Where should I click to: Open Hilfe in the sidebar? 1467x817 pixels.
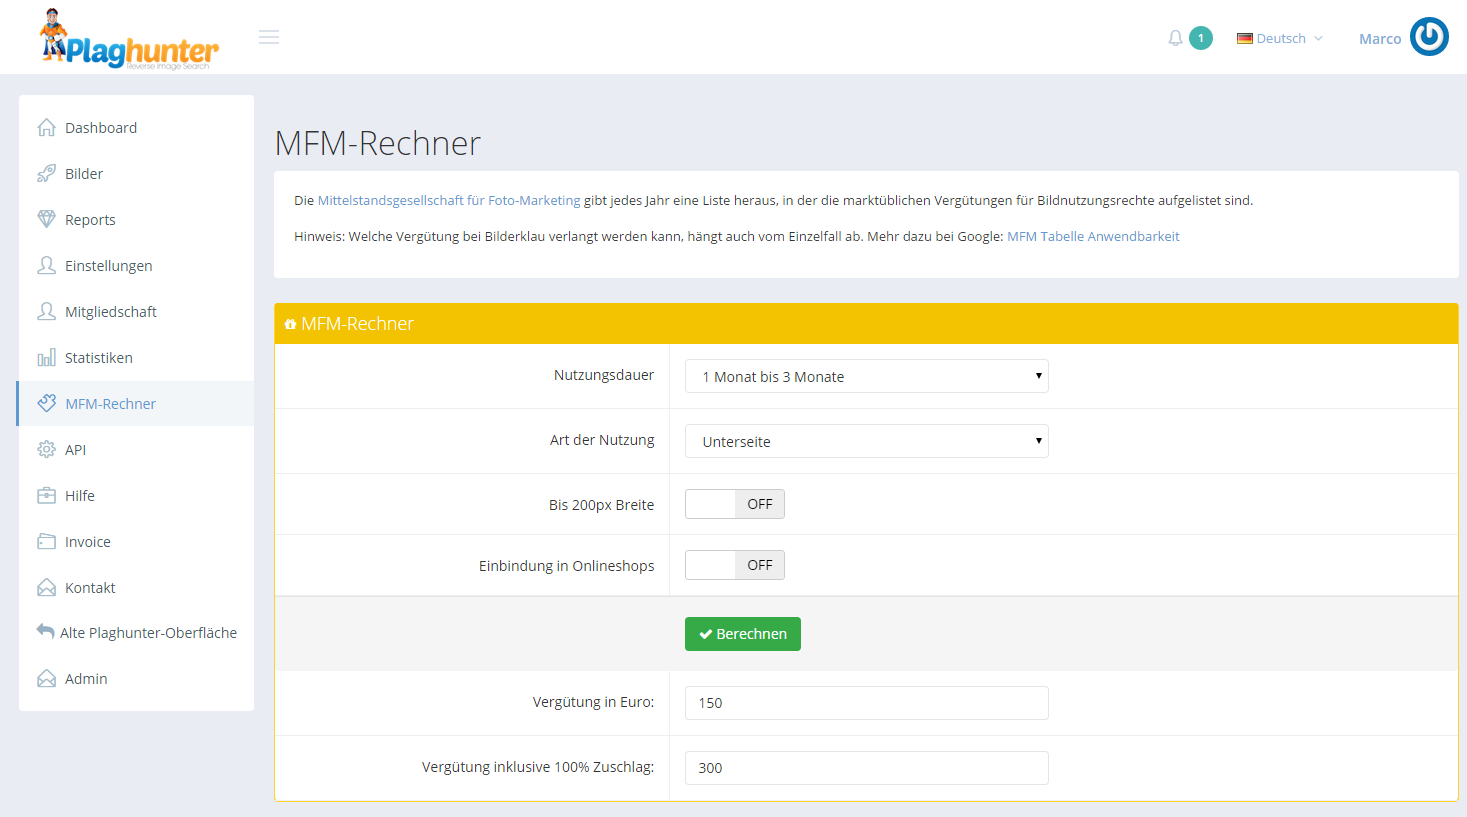[136, 495]
